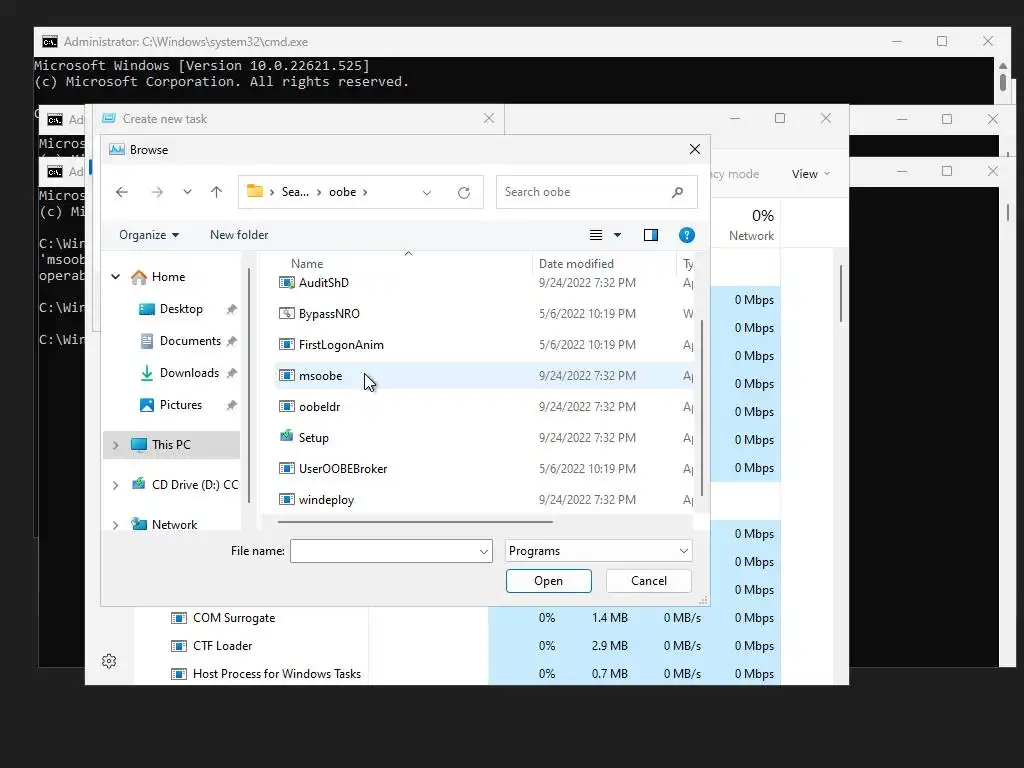Change view layout icon
Viewport: 1024px width, 768px height.
coord(596,235)
